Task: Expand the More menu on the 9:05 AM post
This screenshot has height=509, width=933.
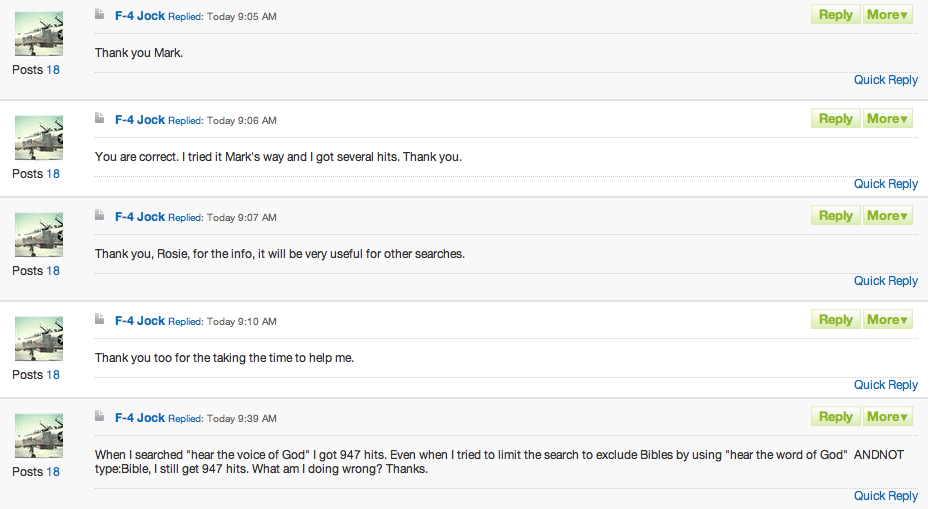Action: pos(887,15)
